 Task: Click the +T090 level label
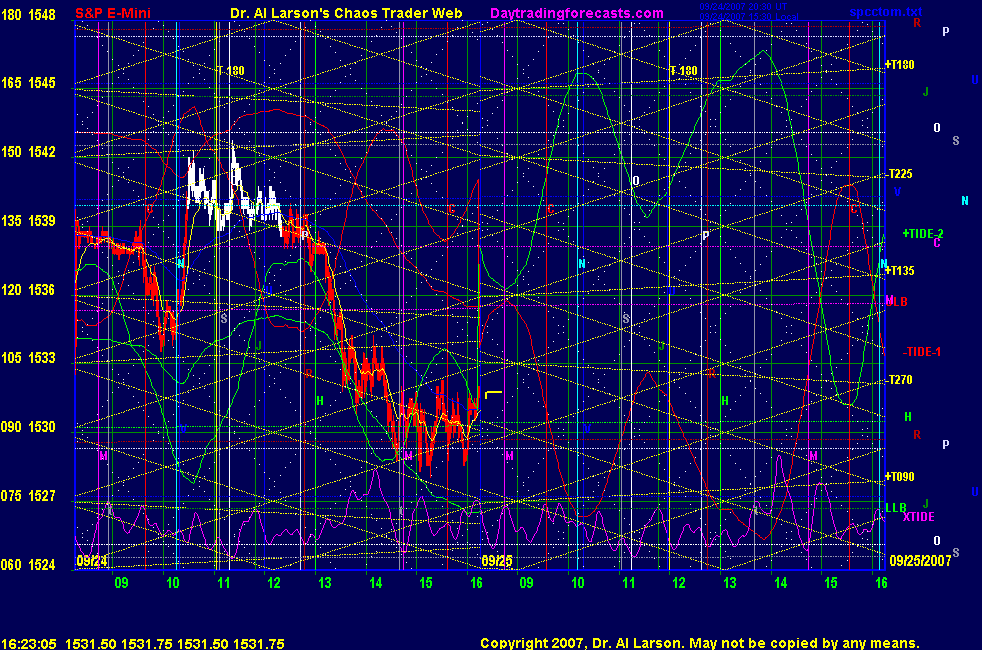[x=899, y=477]
